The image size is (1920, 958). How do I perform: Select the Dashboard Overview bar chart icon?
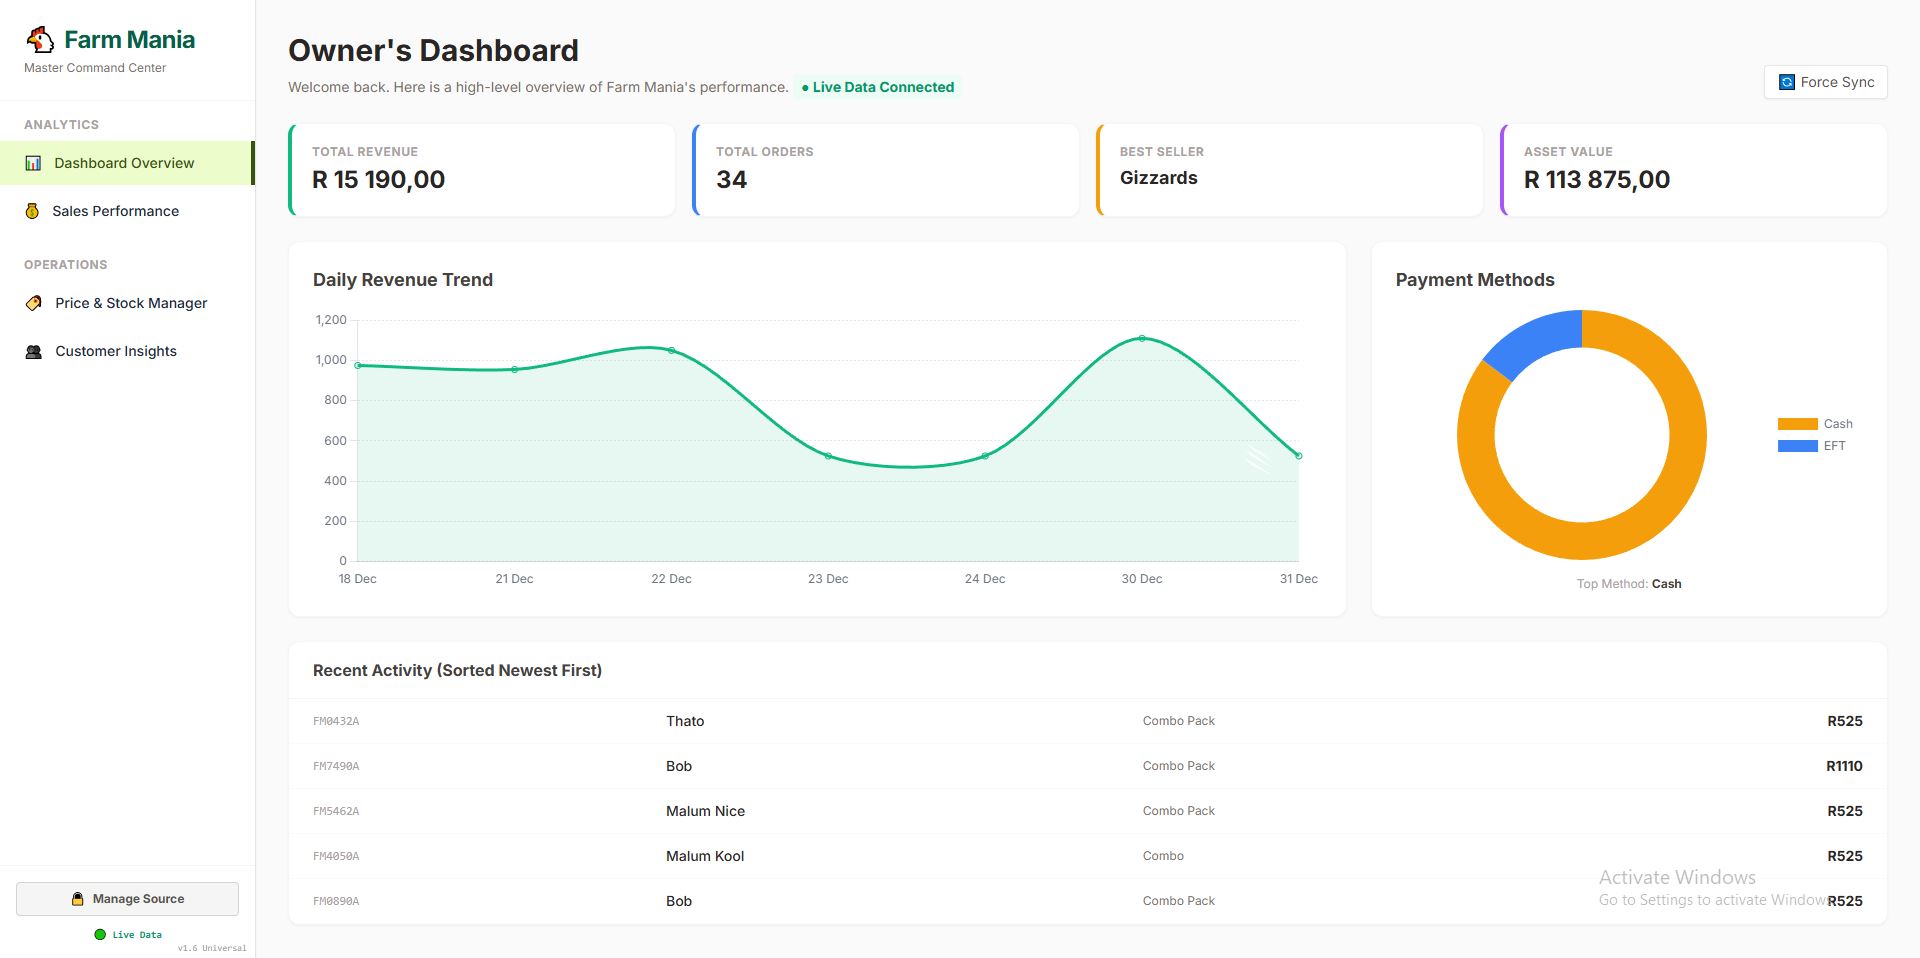tap(33, 162)
